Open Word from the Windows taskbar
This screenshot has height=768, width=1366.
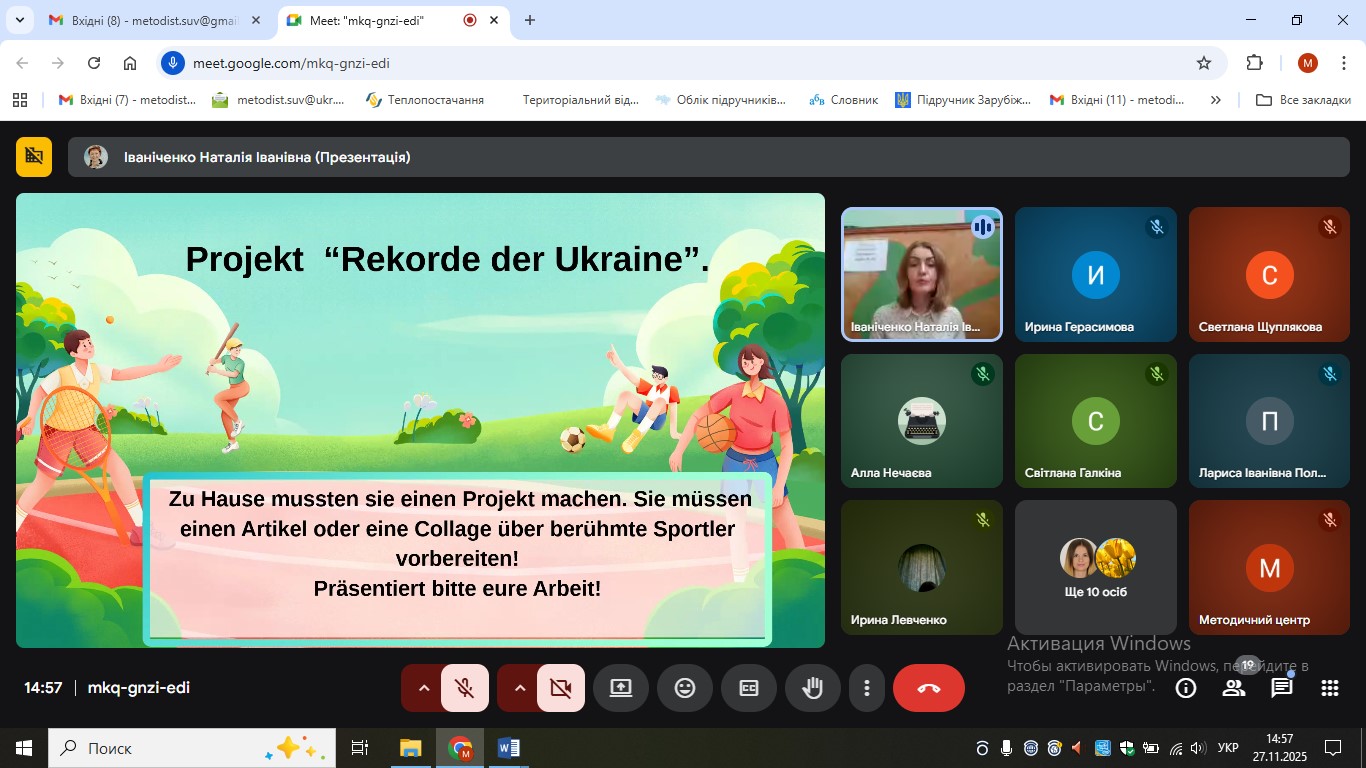[508, 748]
